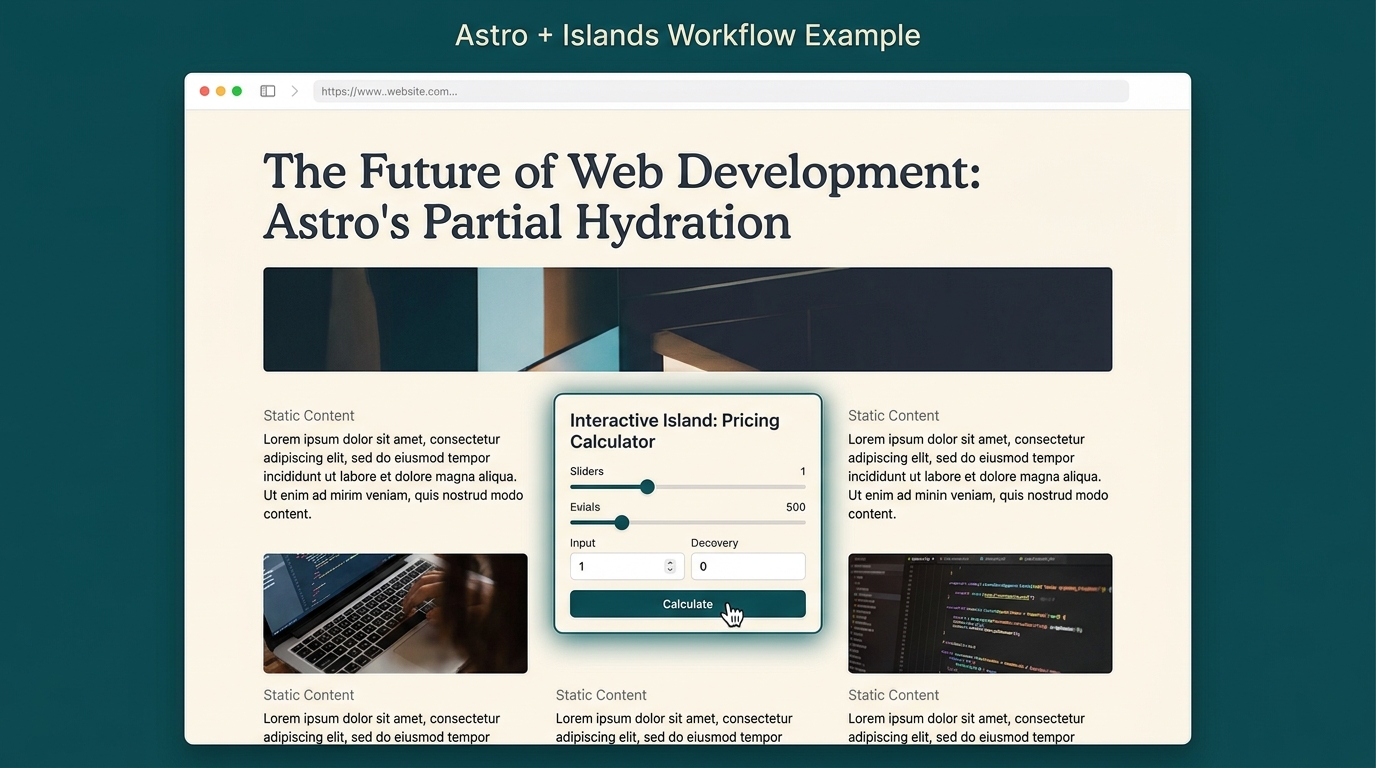Click the "Decovery" field label
The height and width of the screenshot is (768, 1376).
pos(715,543)
